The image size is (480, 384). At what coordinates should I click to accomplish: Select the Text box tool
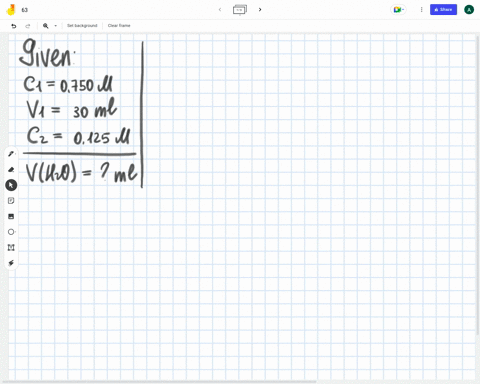click(11, 247)
